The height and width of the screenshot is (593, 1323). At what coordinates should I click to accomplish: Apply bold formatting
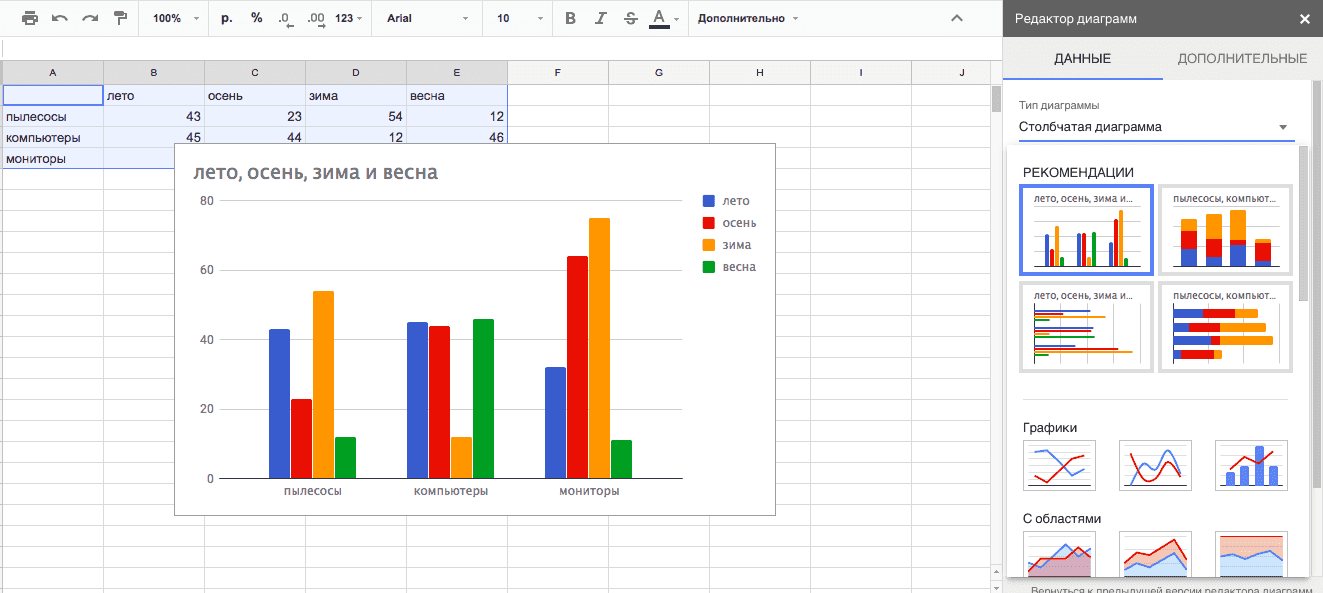pos(570,19)
